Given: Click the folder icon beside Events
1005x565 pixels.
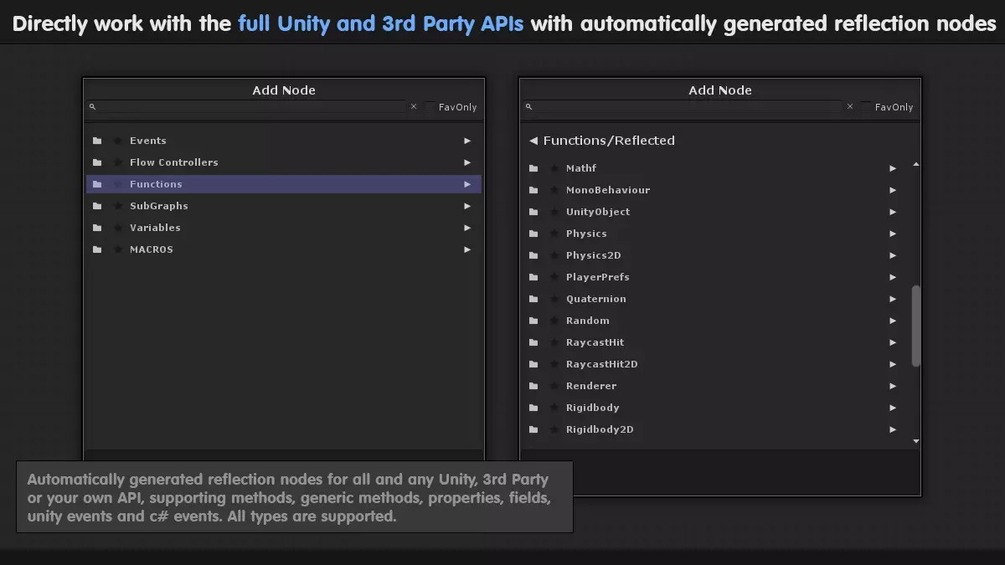Looking at the screenshot, I should point(97,141).
